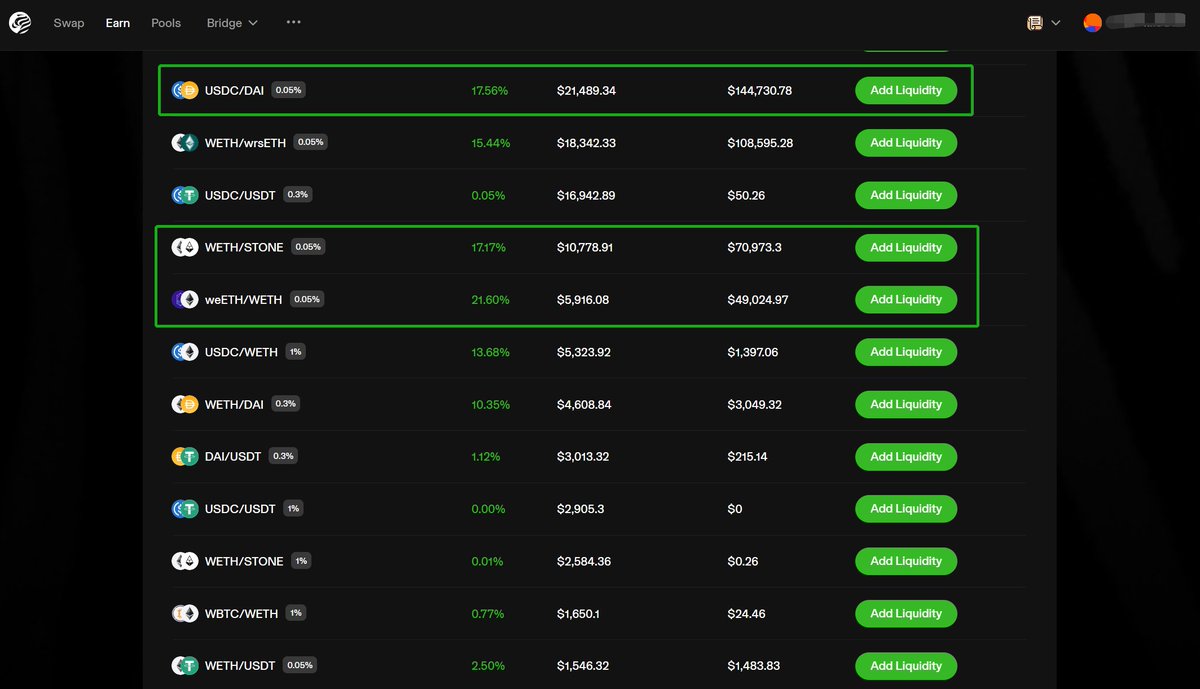Click the DAI/USDT token pair icon
Screen dimensions: 1200x689
tap(185, 456)
